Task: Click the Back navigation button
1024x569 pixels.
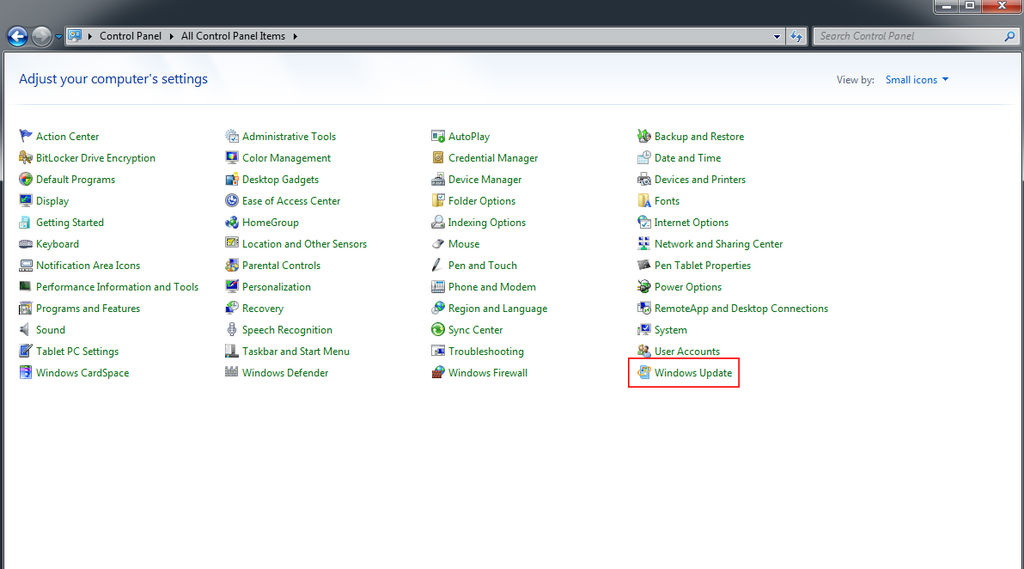Action: [x=18, y=37]
